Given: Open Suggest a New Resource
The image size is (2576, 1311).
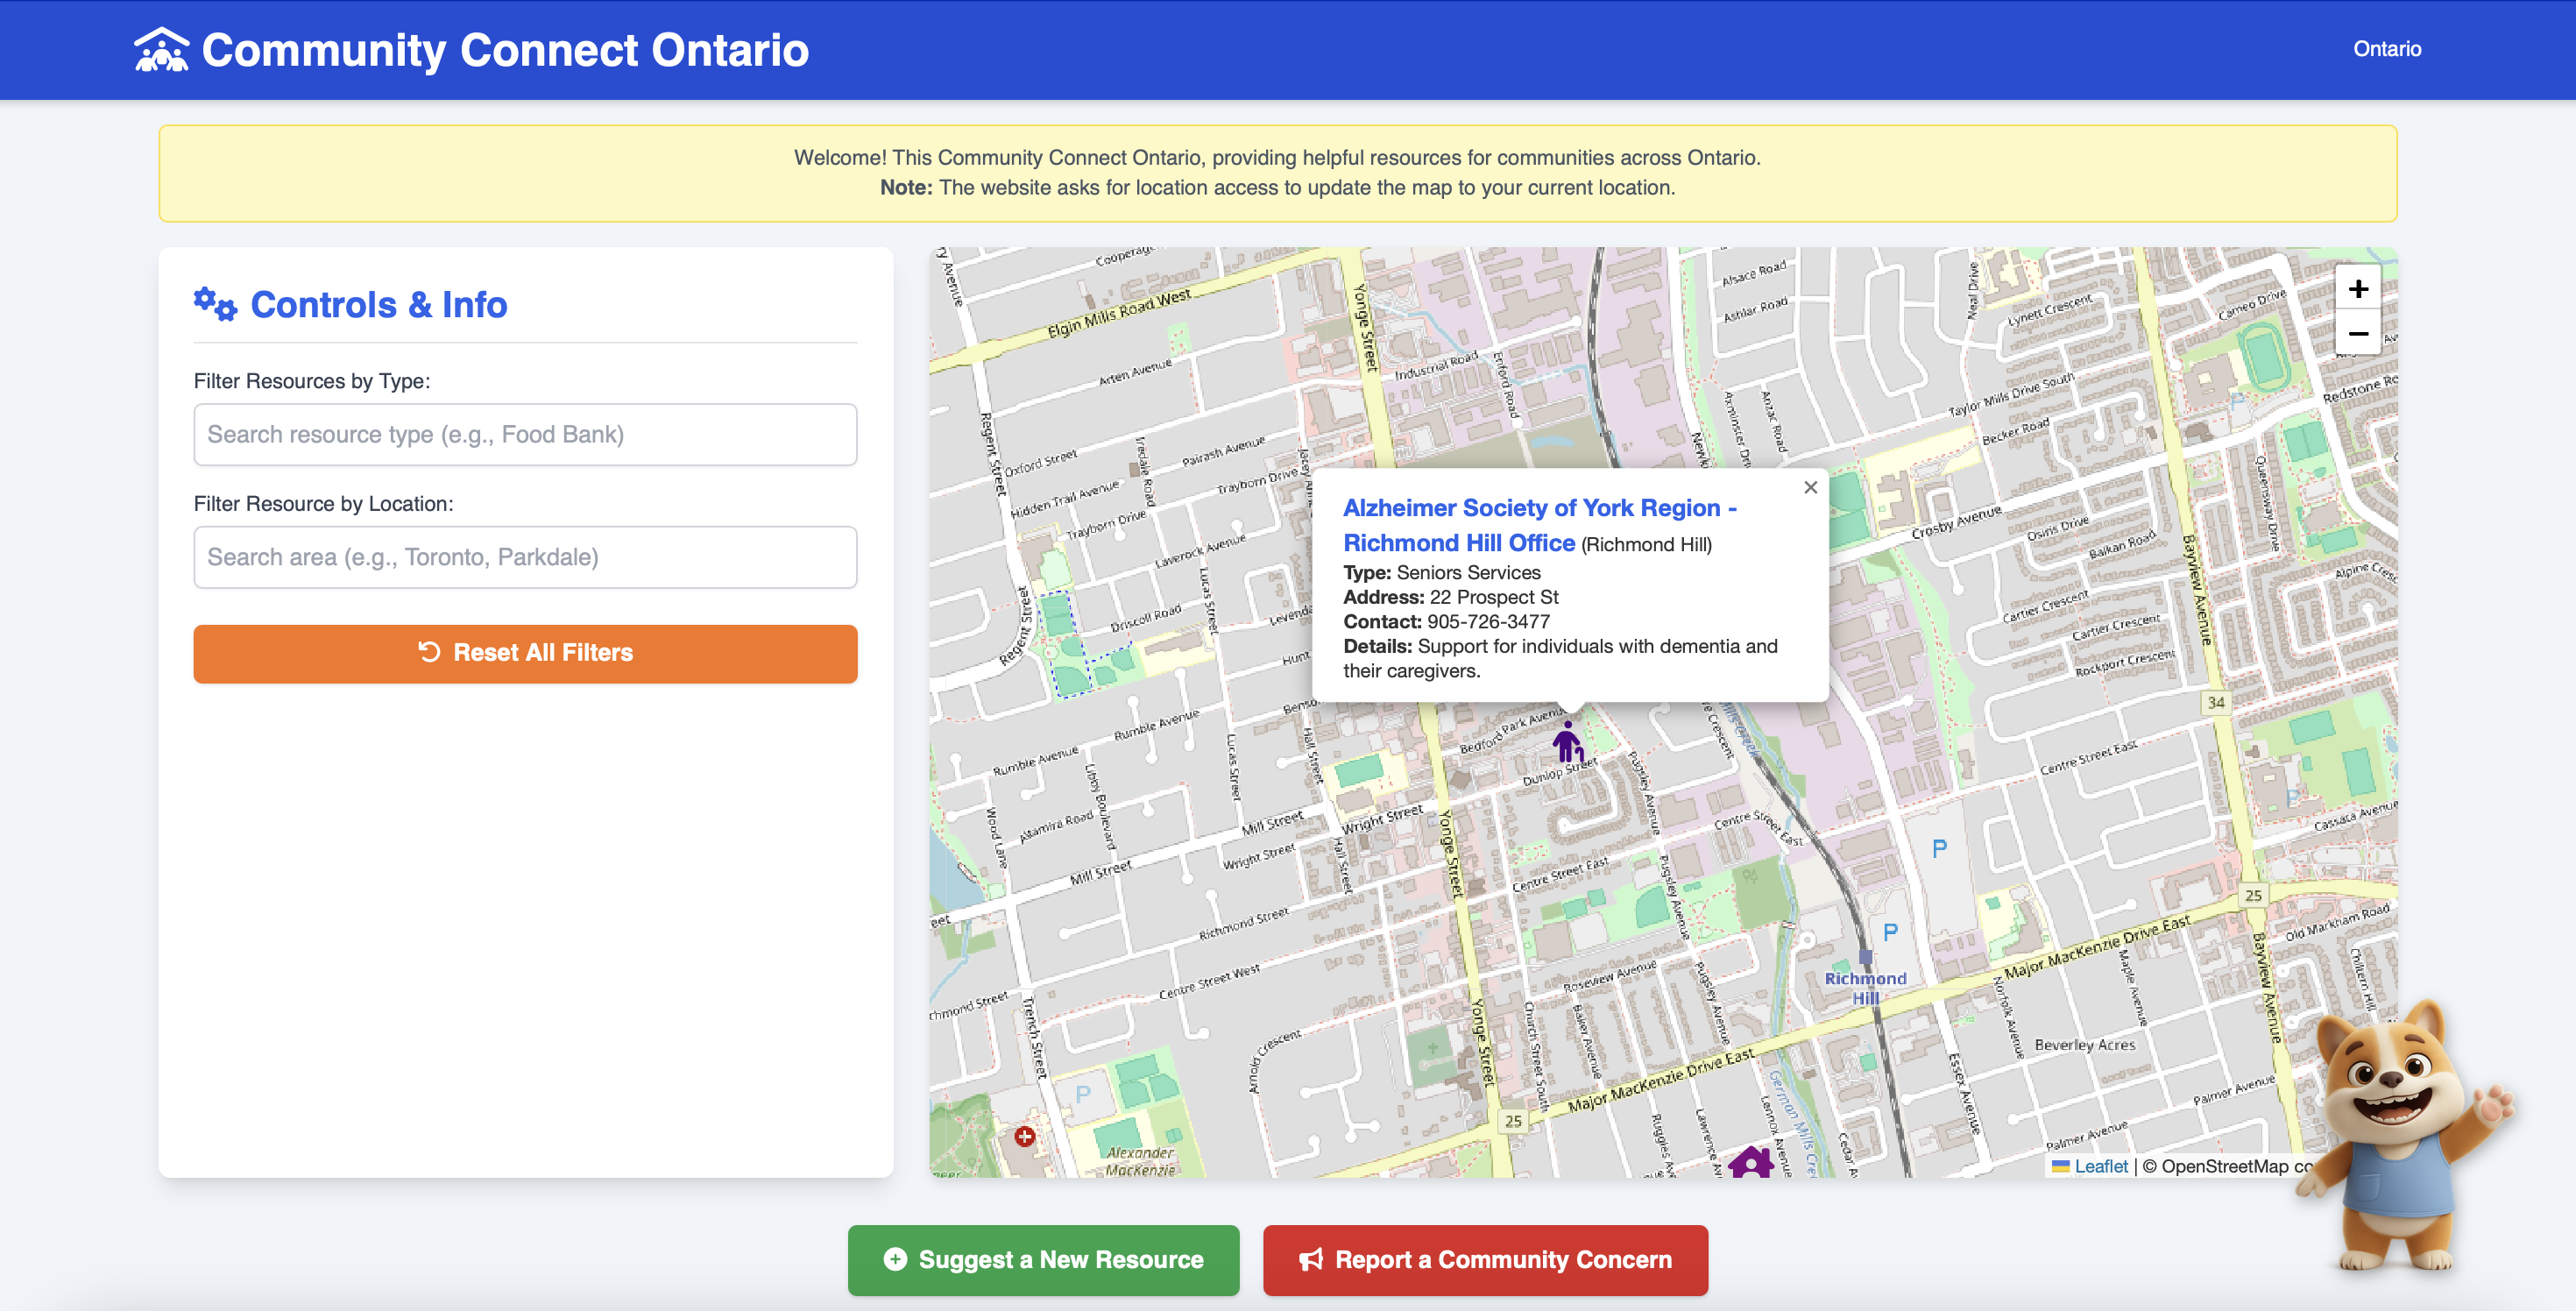Looking at the screenshot, I should 1043,1259.
